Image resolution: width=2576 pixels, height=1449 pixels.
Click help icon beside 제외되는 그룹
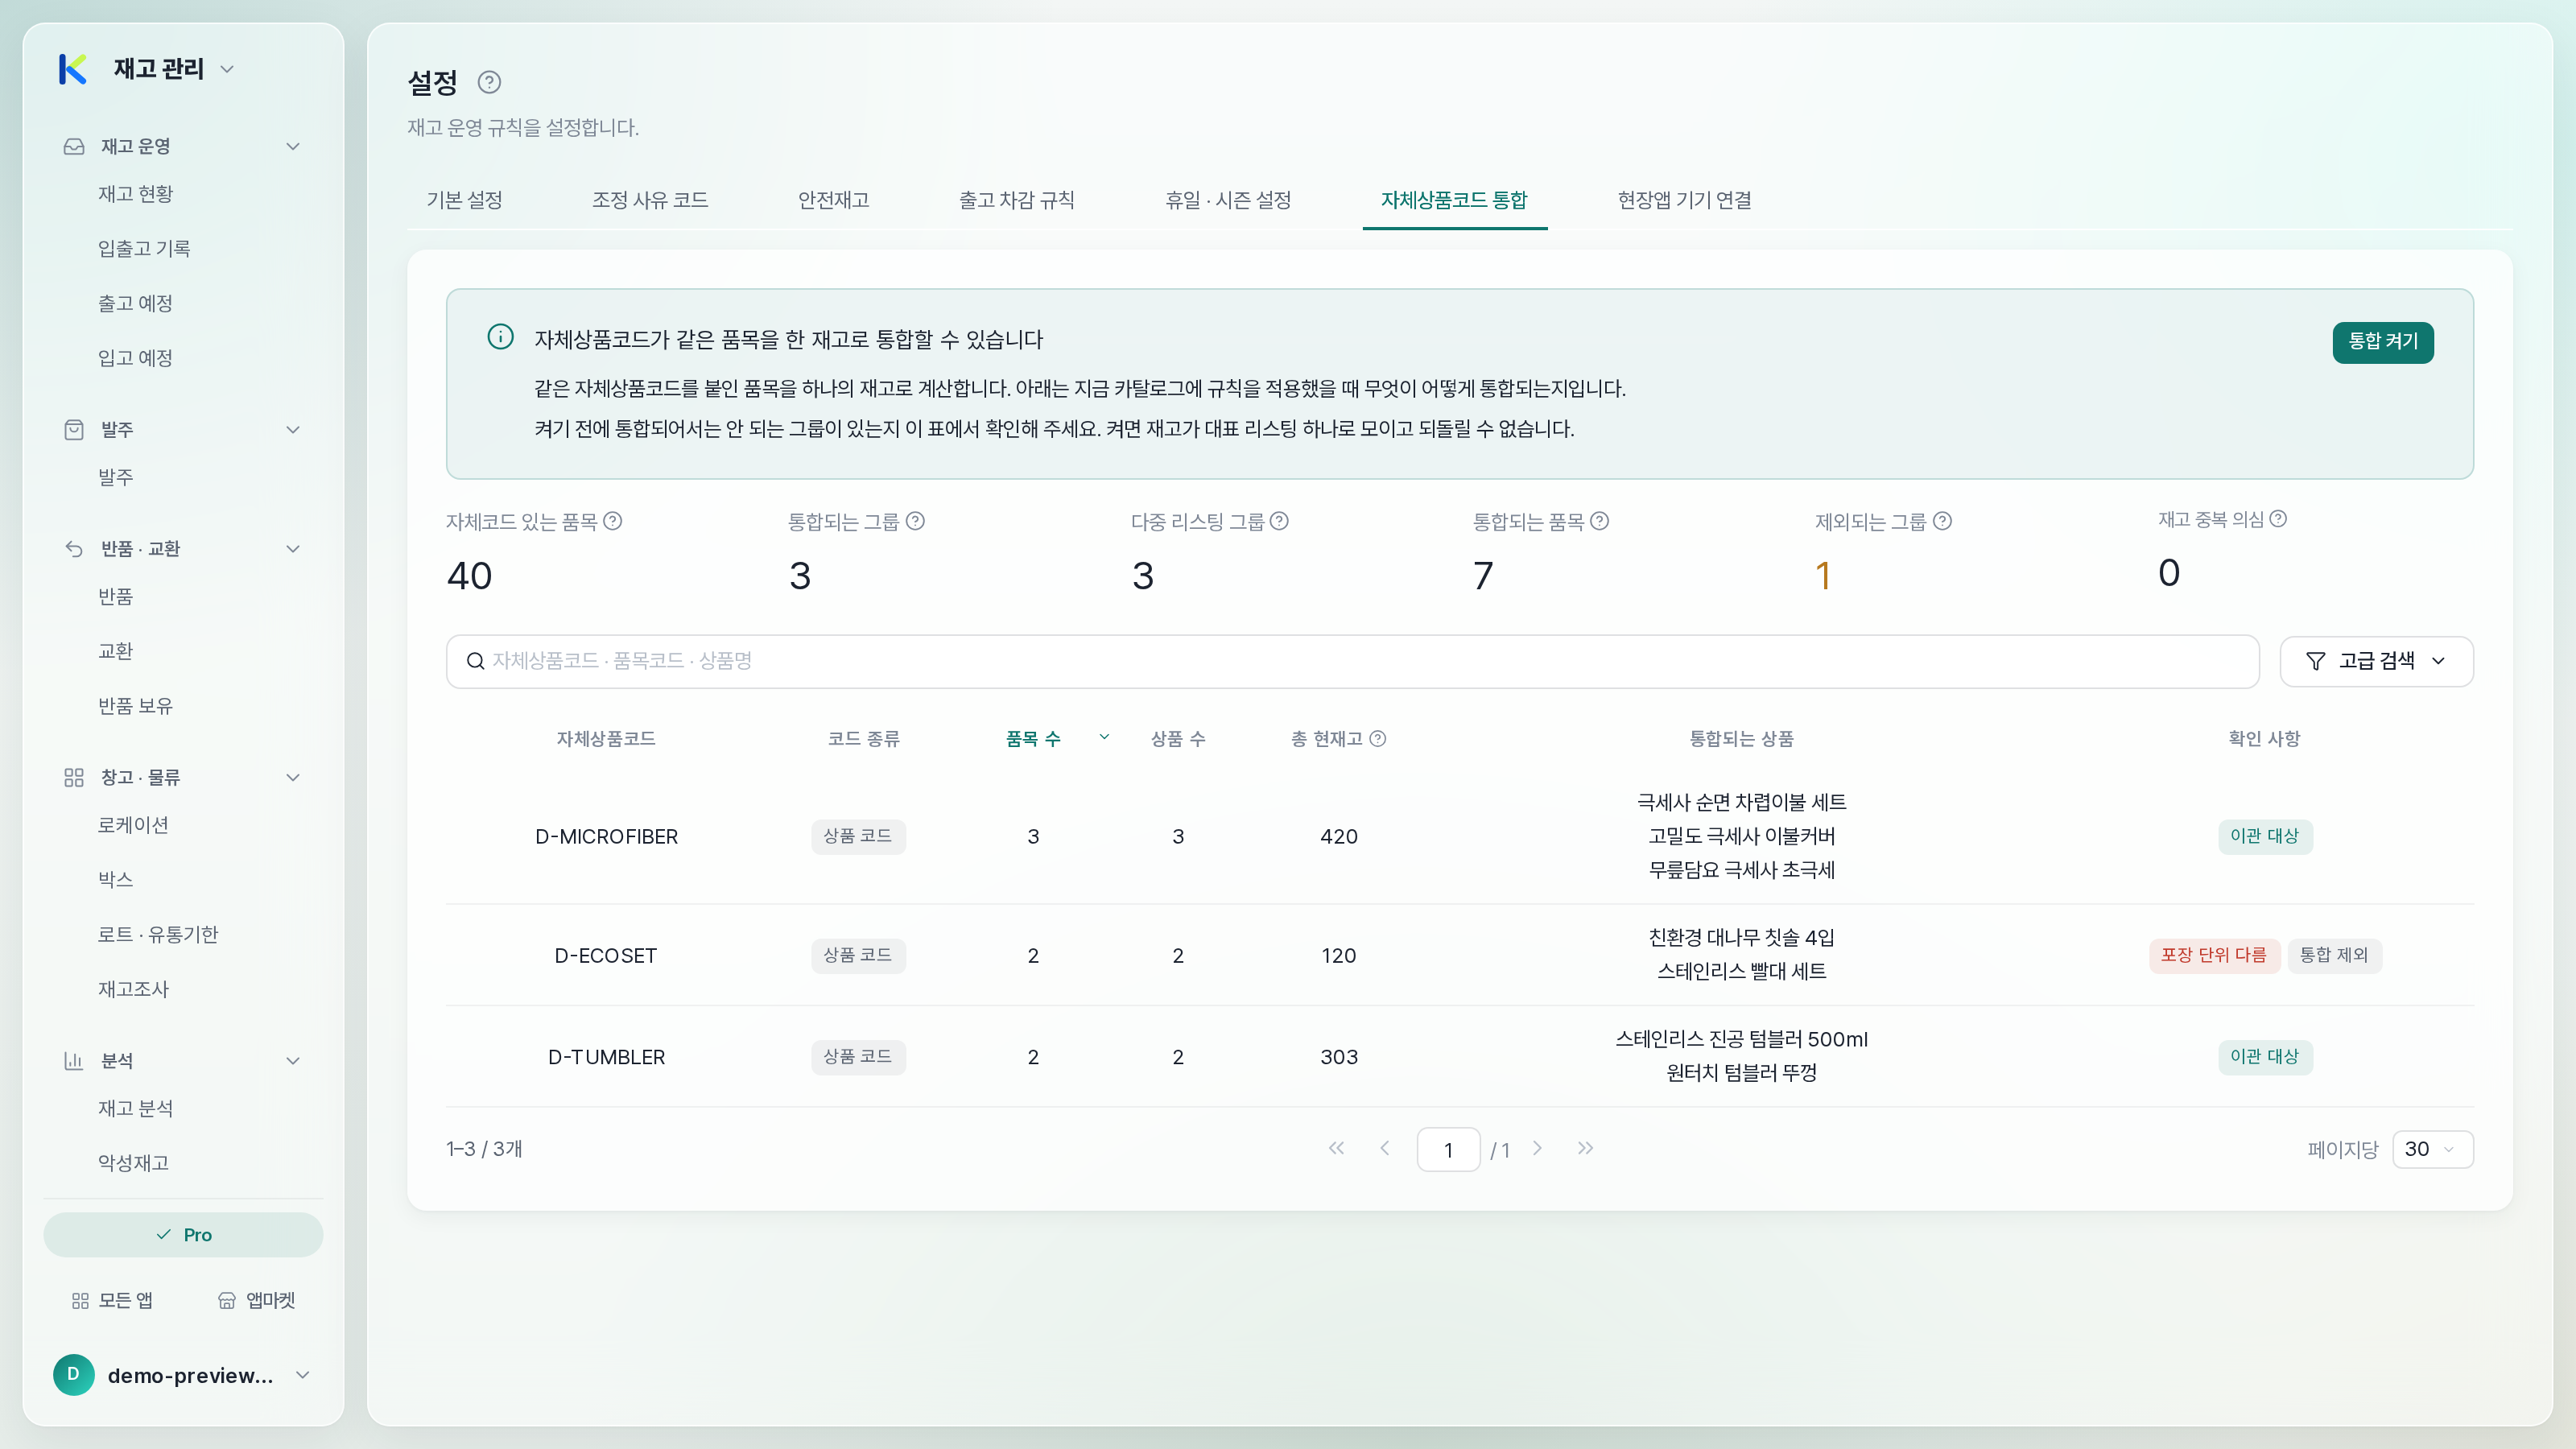(1942, 521)
